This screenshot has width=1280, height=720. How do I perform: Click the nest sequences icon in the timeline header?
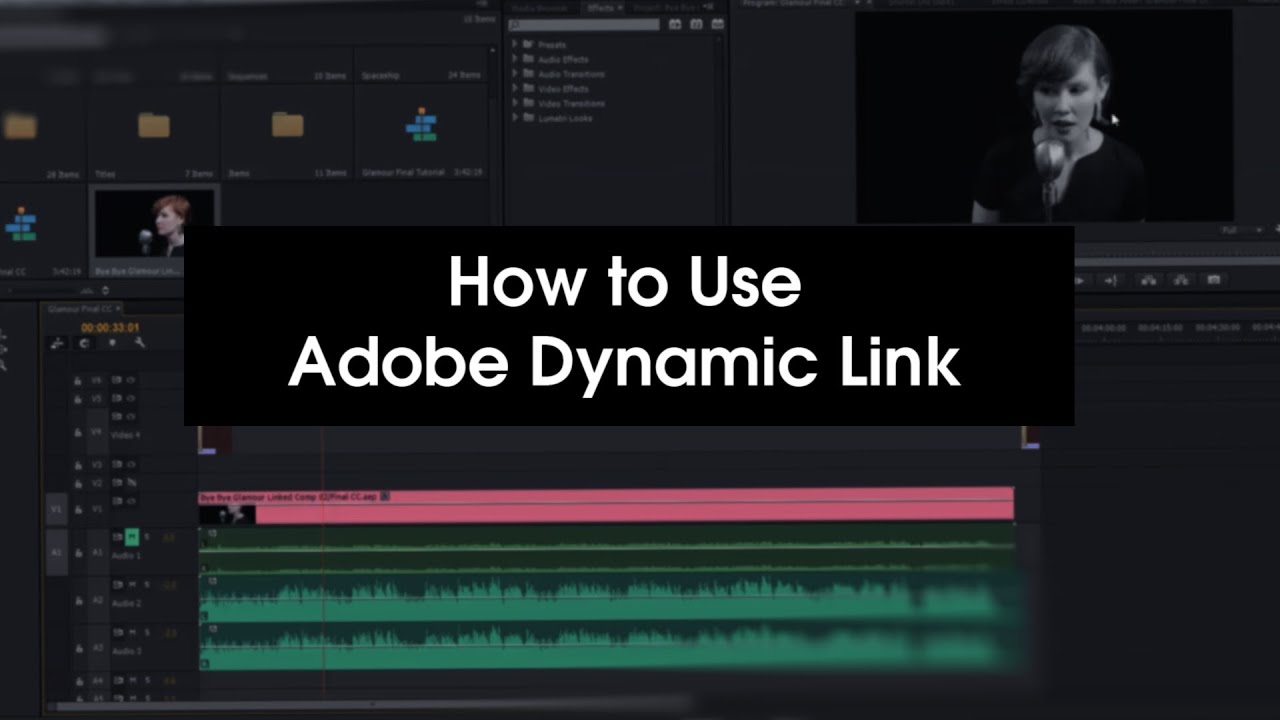pyautogui.click(x=57, y=343)
